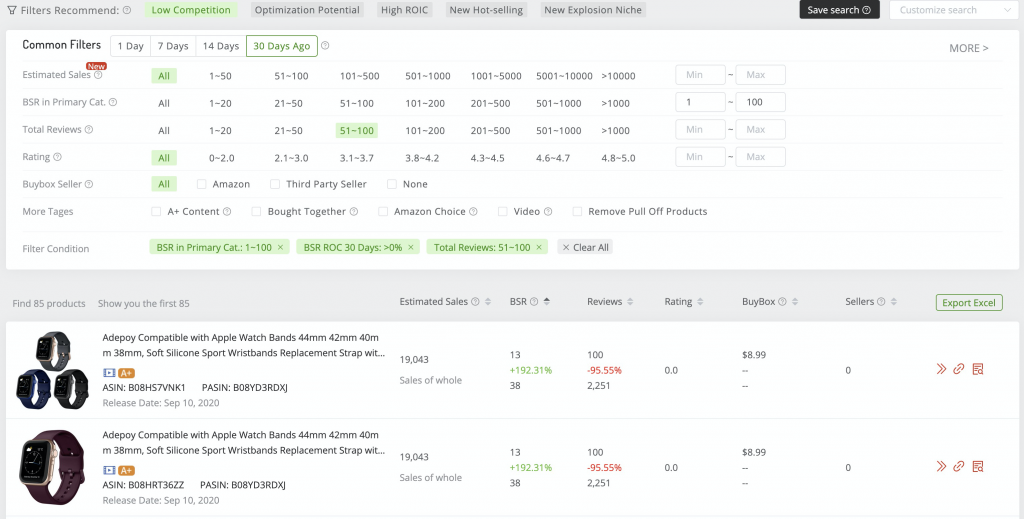Viewport: 1024px width, 519px height.
Task: Select Total Reviews range 101~200
Action: tap(424, 131)
